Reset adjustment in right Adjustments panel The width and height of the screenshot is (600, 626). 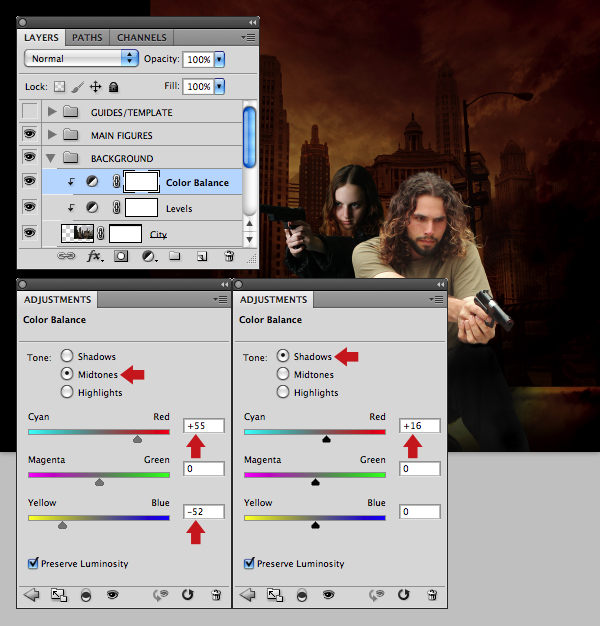[404, 595]
